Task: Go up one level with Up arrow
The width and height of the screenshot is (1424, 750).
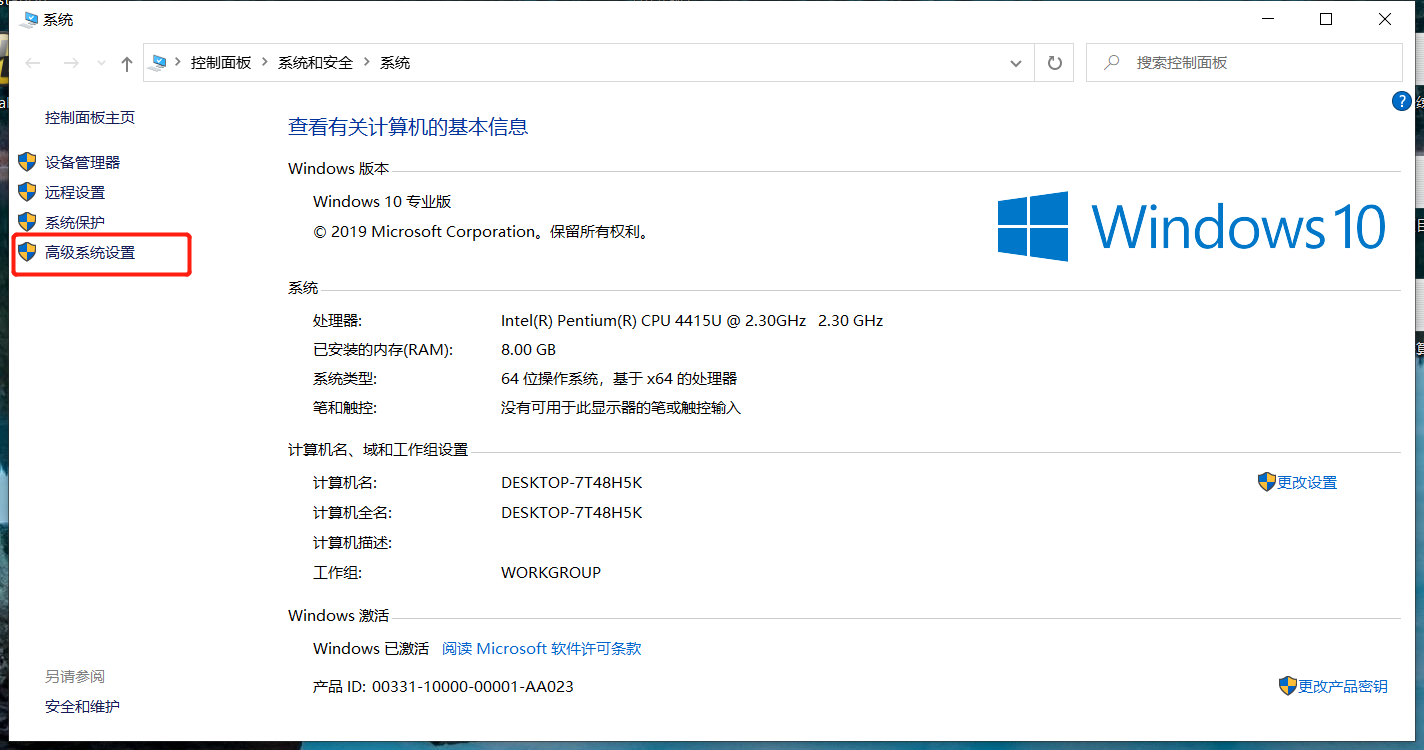Action: pyautogui.click(x=127, y=63)
